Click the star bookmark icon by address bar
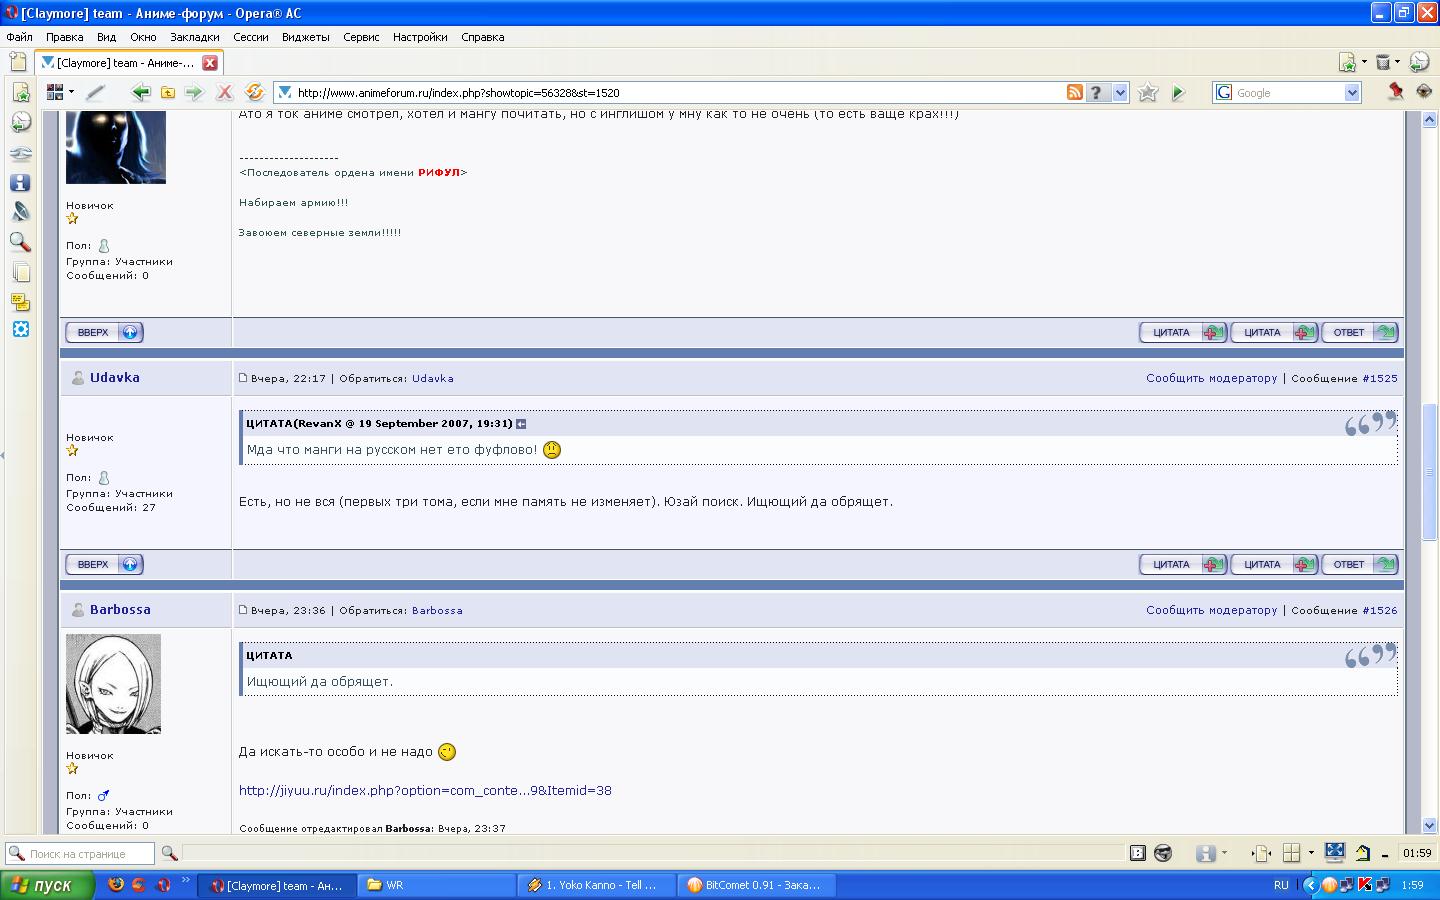The image size is (1440, 900). point(1148,92)
